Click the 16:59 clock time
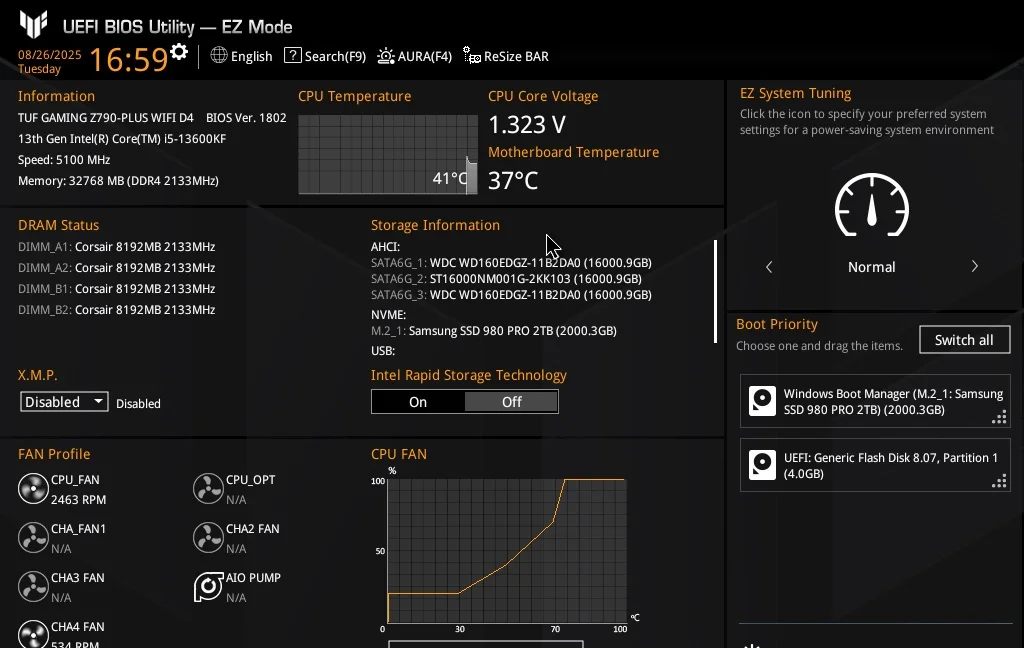 pos(129,59)
